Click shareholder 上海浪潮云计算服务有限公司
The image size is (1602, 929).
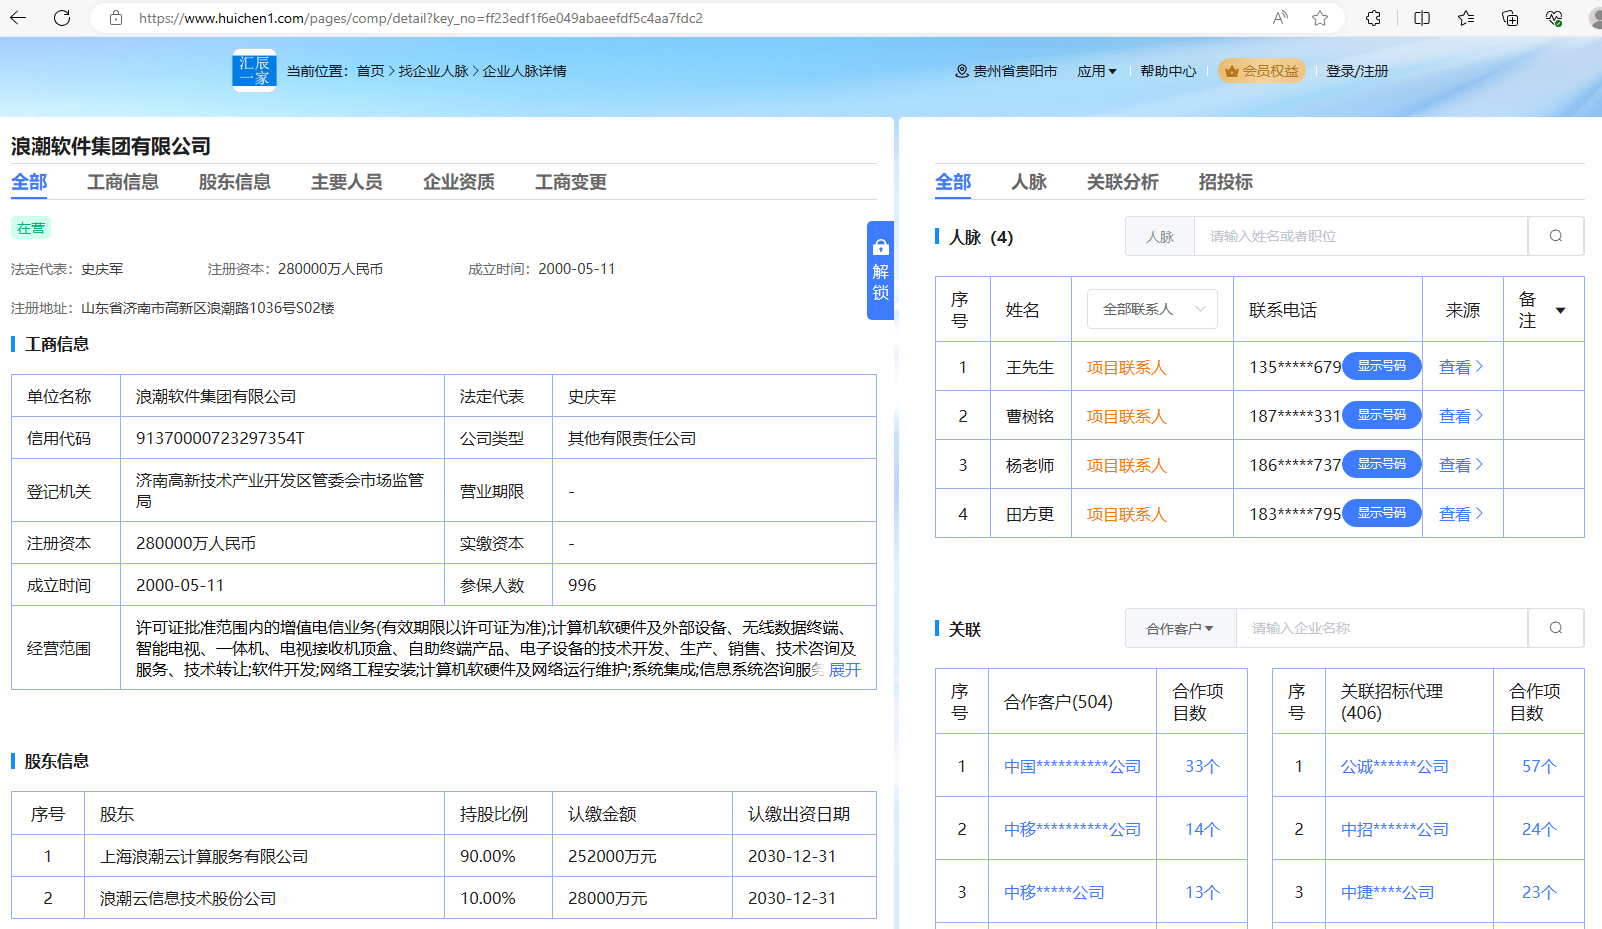204,856
